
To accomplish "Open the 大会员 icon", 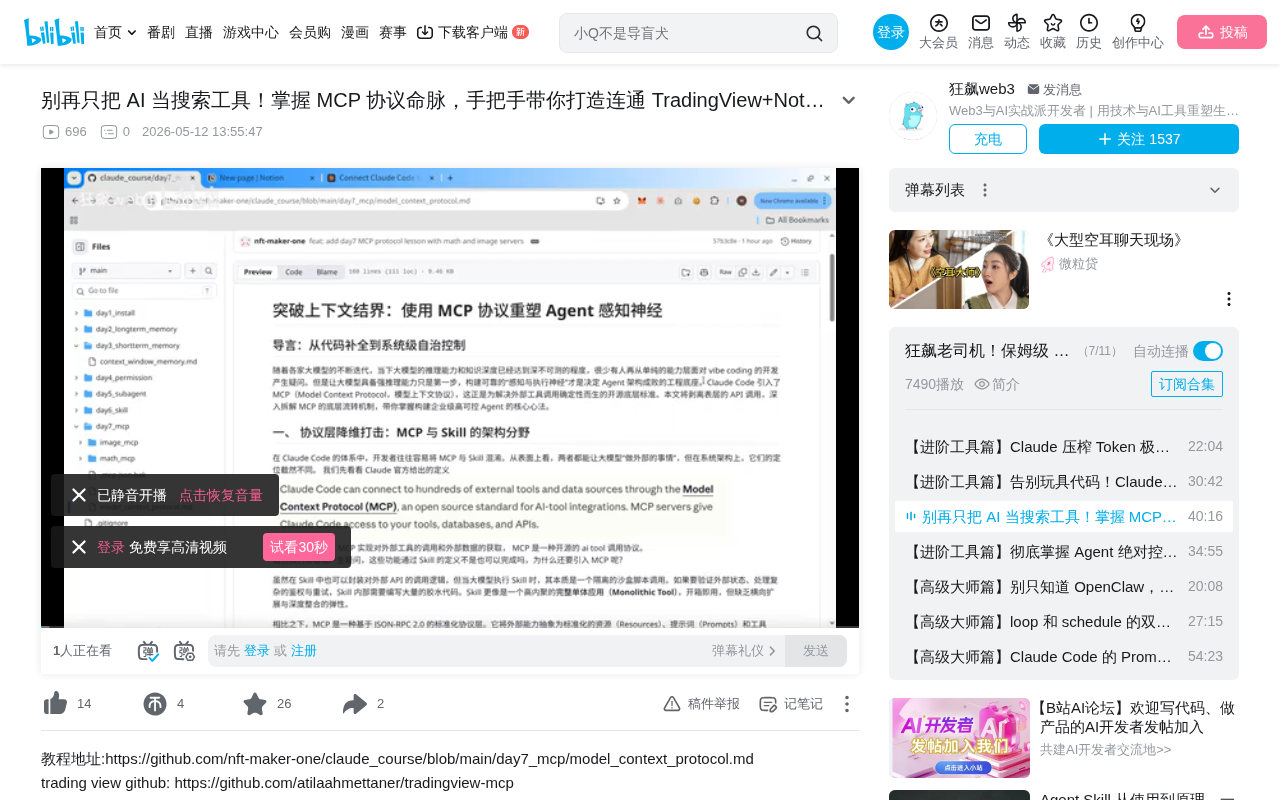I will coord(938,32).
